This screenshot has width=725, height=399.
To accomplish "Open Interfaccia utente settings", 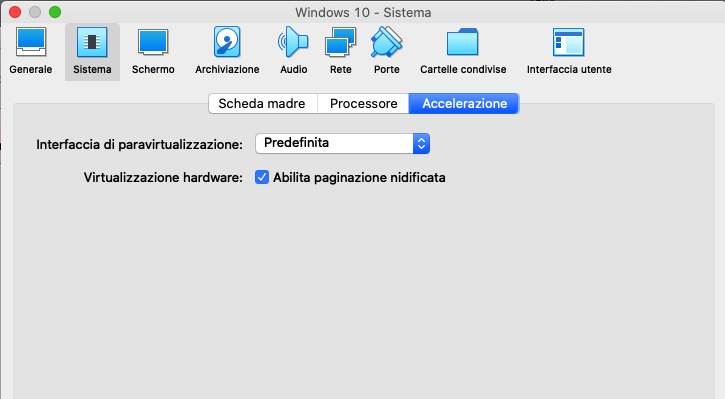I will coord(569,51).
